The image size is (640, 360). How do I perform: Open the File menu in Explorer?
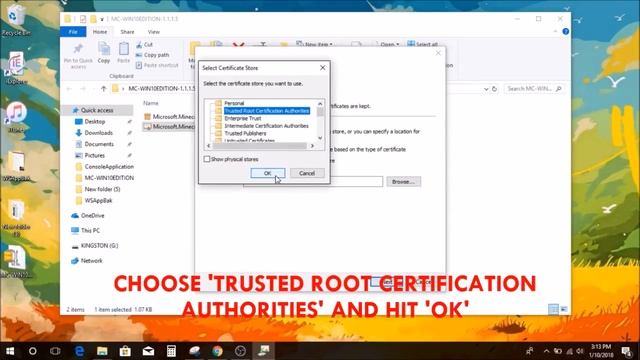click(73, 32)
